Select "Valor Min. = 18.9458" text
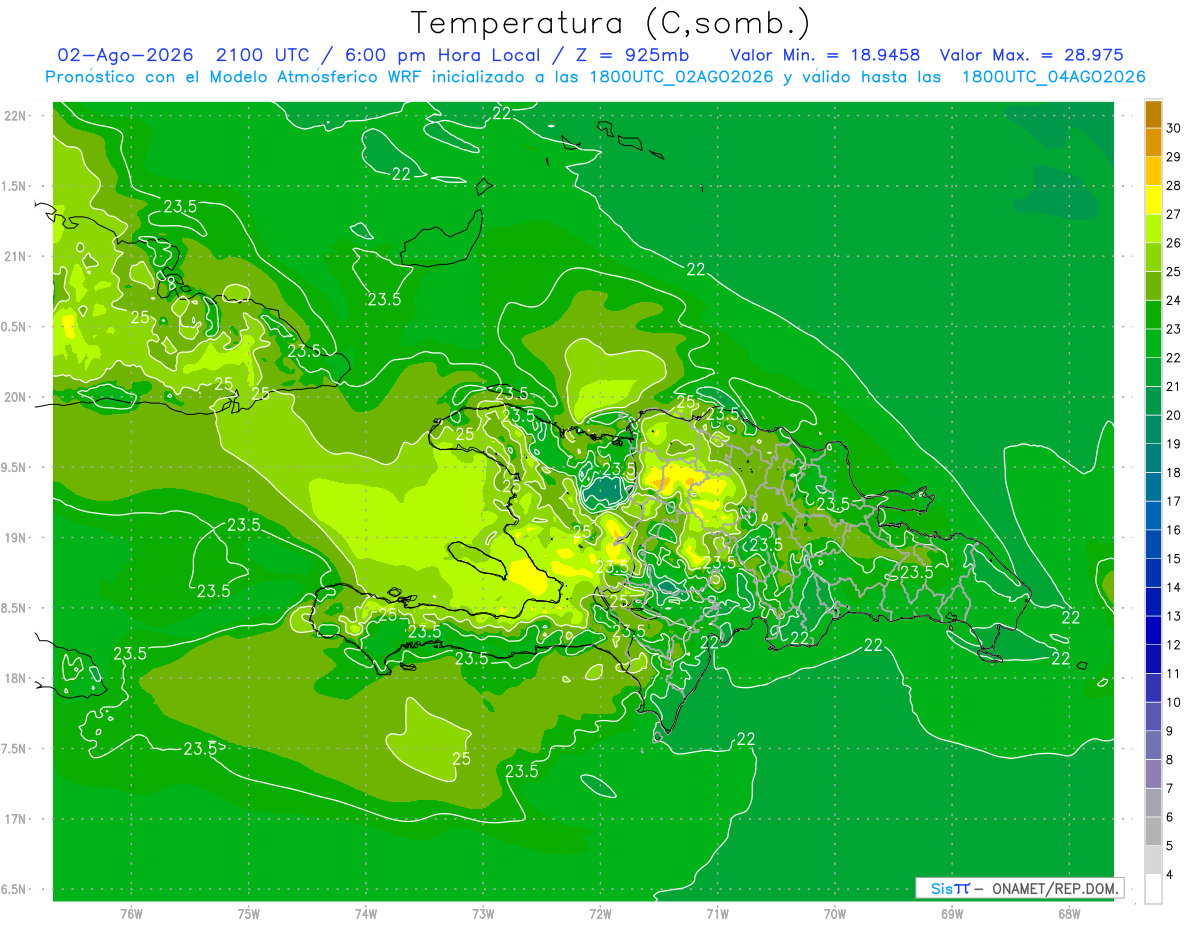Image resolution: width=1200 pixels, height=927 pixels. click(825, 56)
